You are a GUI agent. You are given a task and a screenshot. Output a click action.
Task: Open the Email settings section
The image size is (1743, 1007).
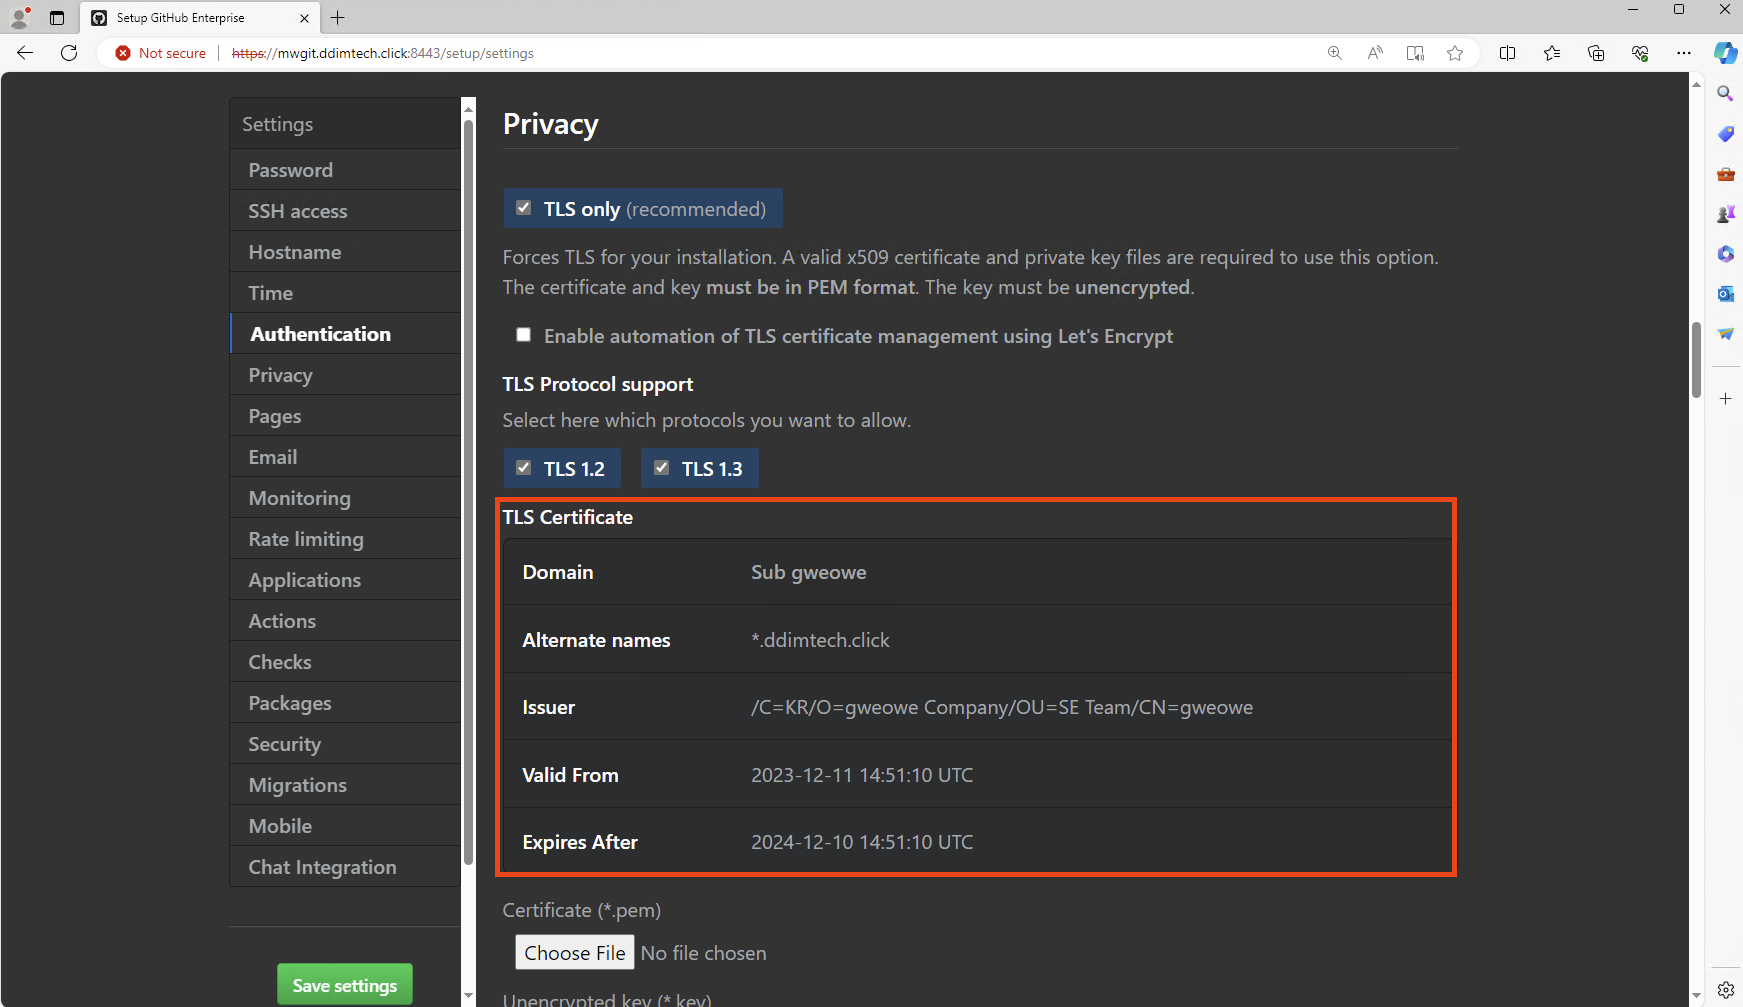345,457
